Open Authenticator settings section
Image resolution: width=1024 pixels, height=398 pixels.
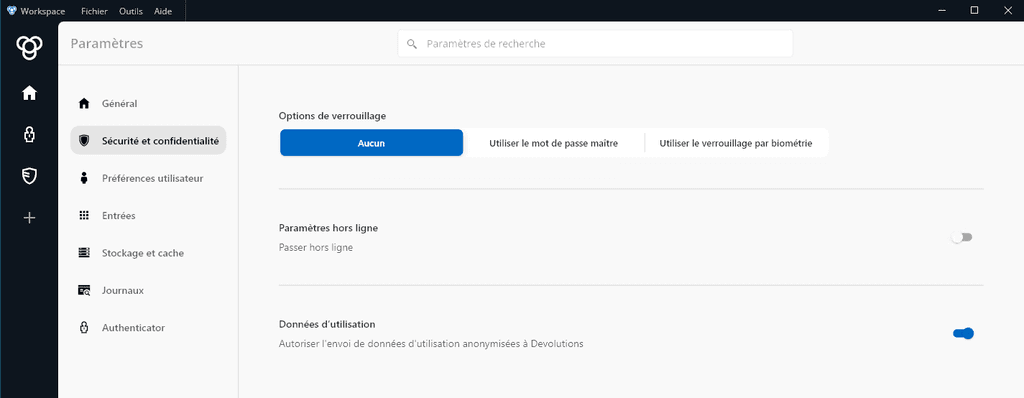[148, 327]
